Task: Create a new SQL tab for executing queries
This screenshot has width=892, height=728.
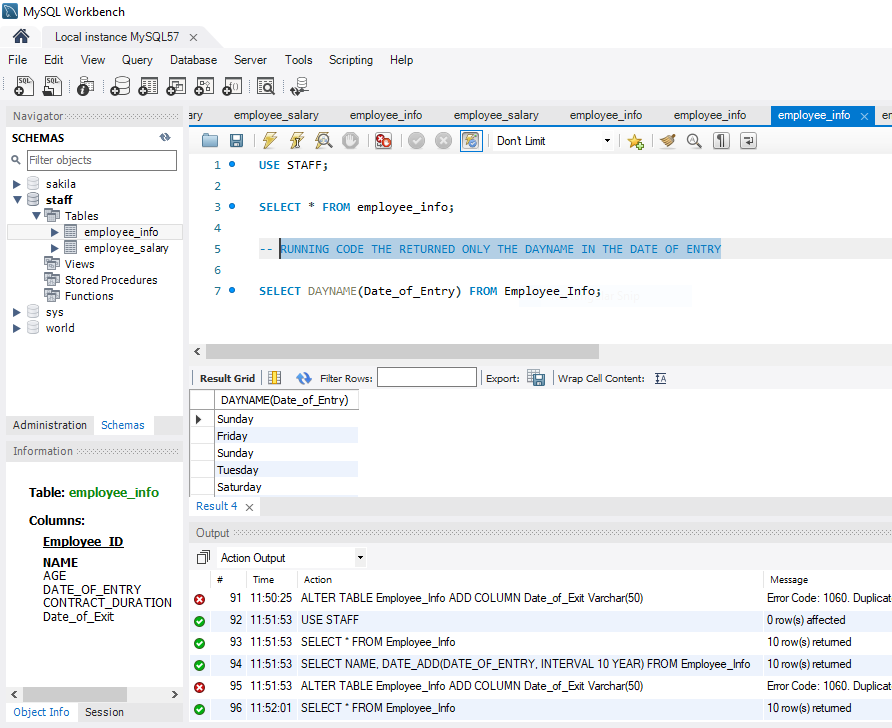Action: (x=22, y=86)
